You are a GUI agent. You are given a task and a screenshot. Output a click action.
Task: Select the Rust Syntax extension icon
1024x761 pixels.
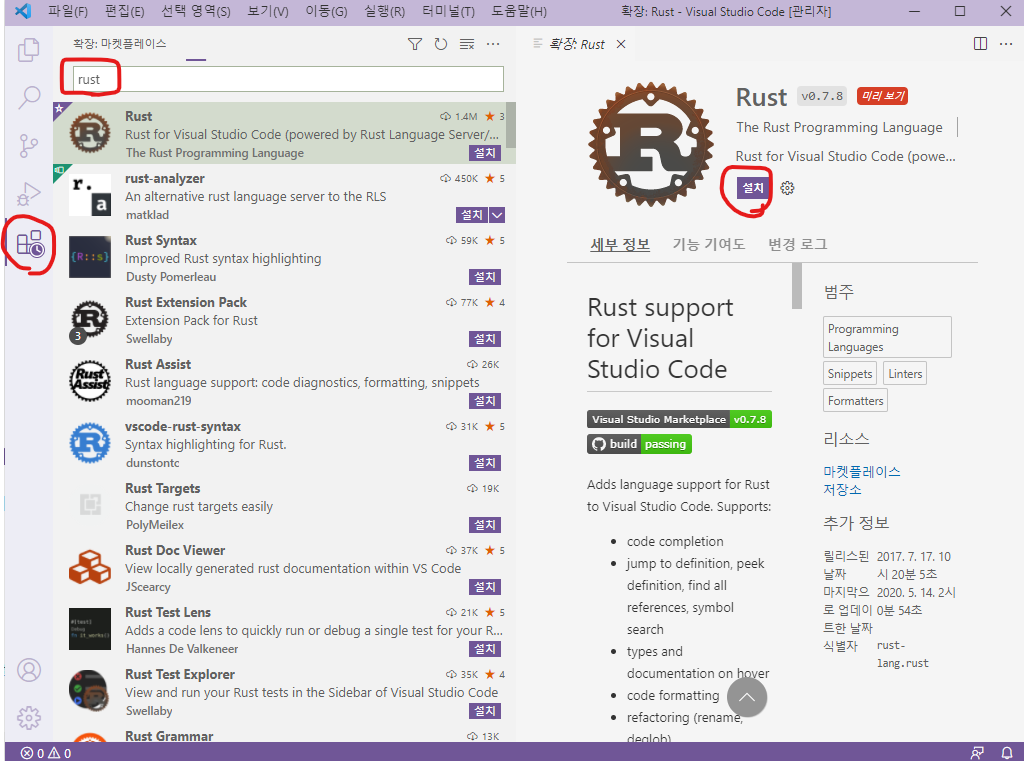90,257
